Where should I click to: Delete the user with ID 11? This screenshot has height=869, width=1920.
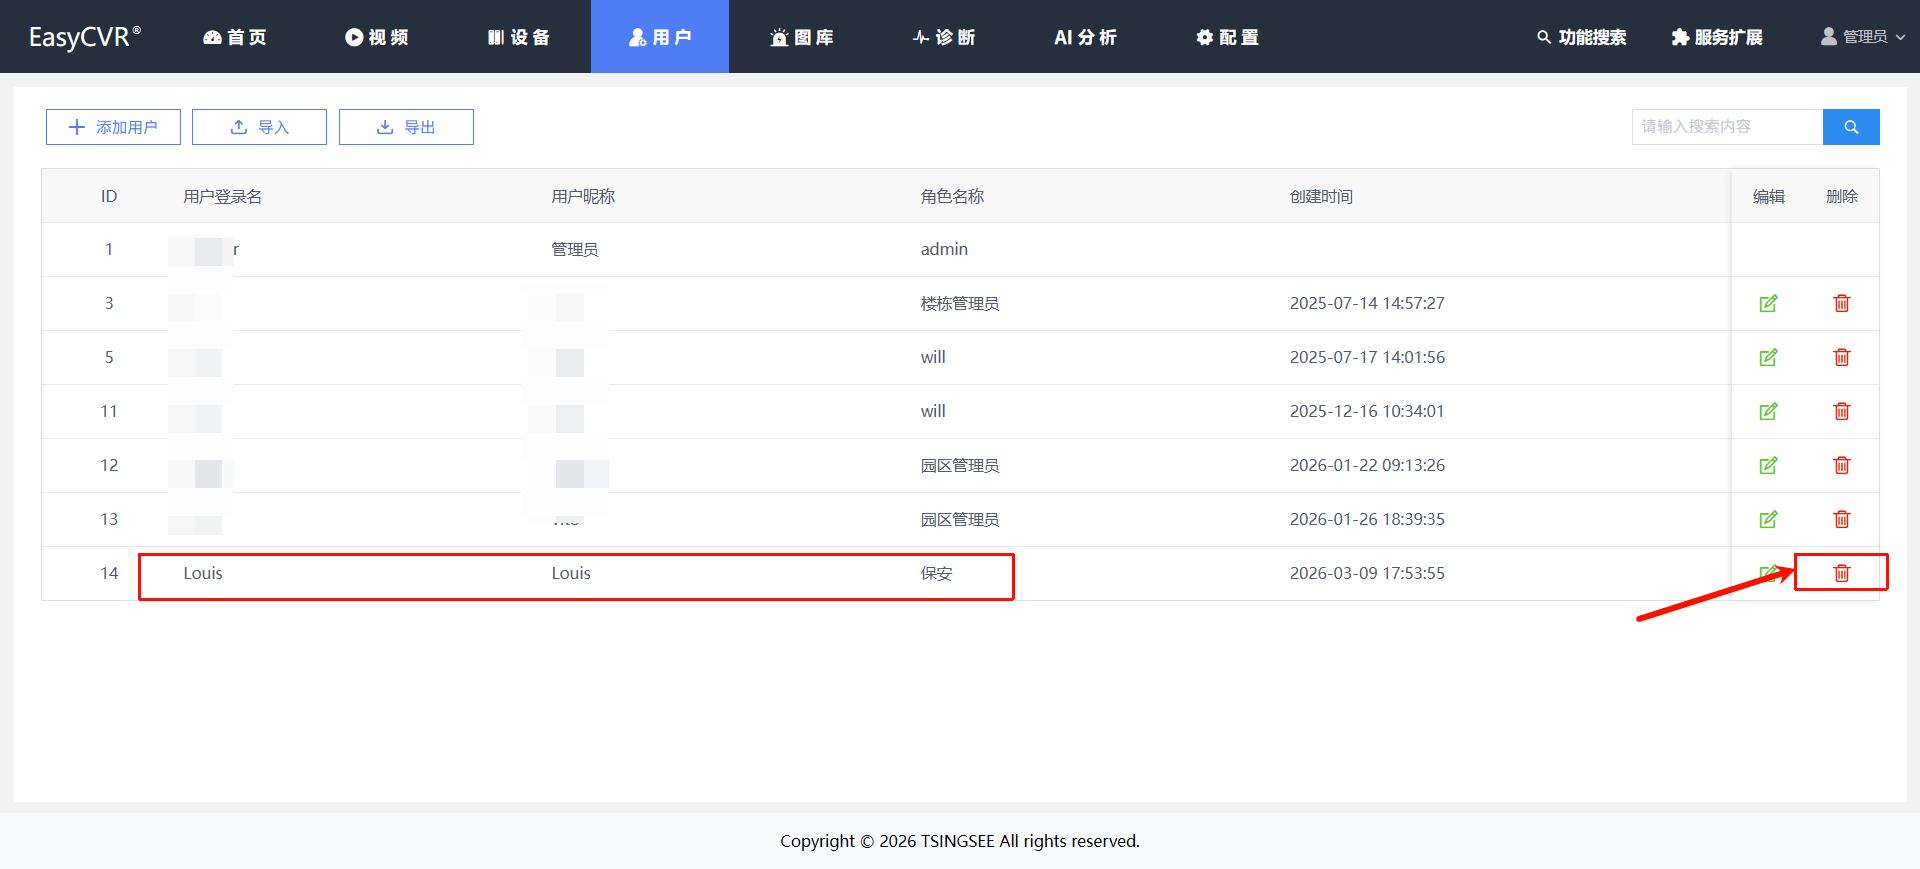pyautogui.click(x=1841, y=411)
